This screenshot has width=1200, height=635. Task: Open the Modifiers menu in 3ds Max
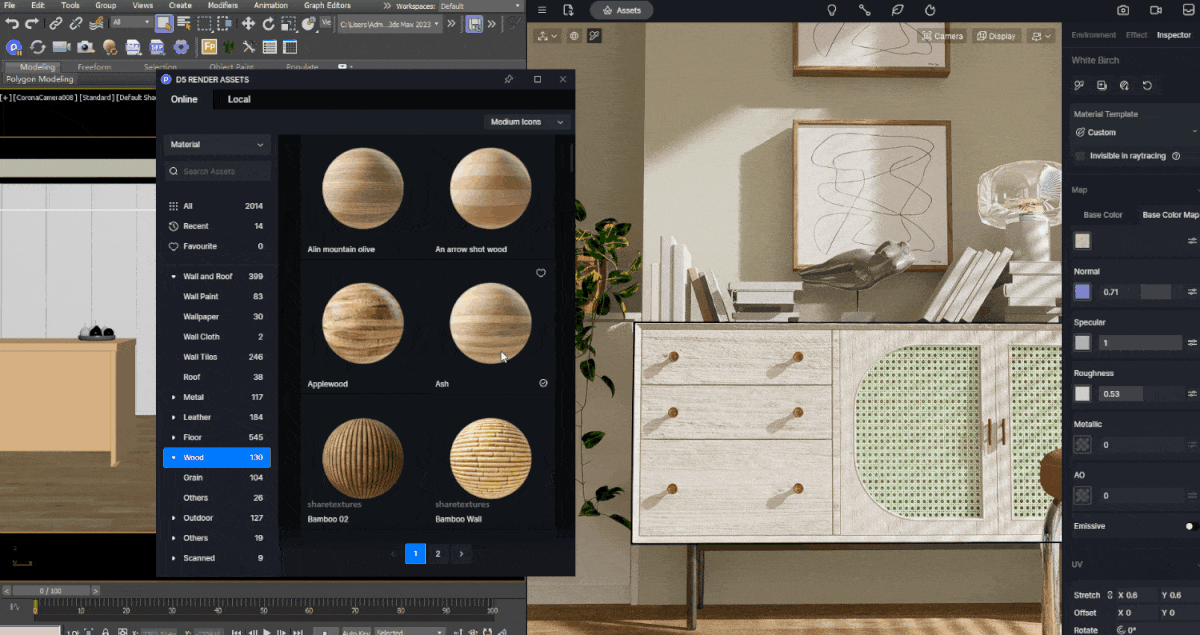(x=223, y=5)
